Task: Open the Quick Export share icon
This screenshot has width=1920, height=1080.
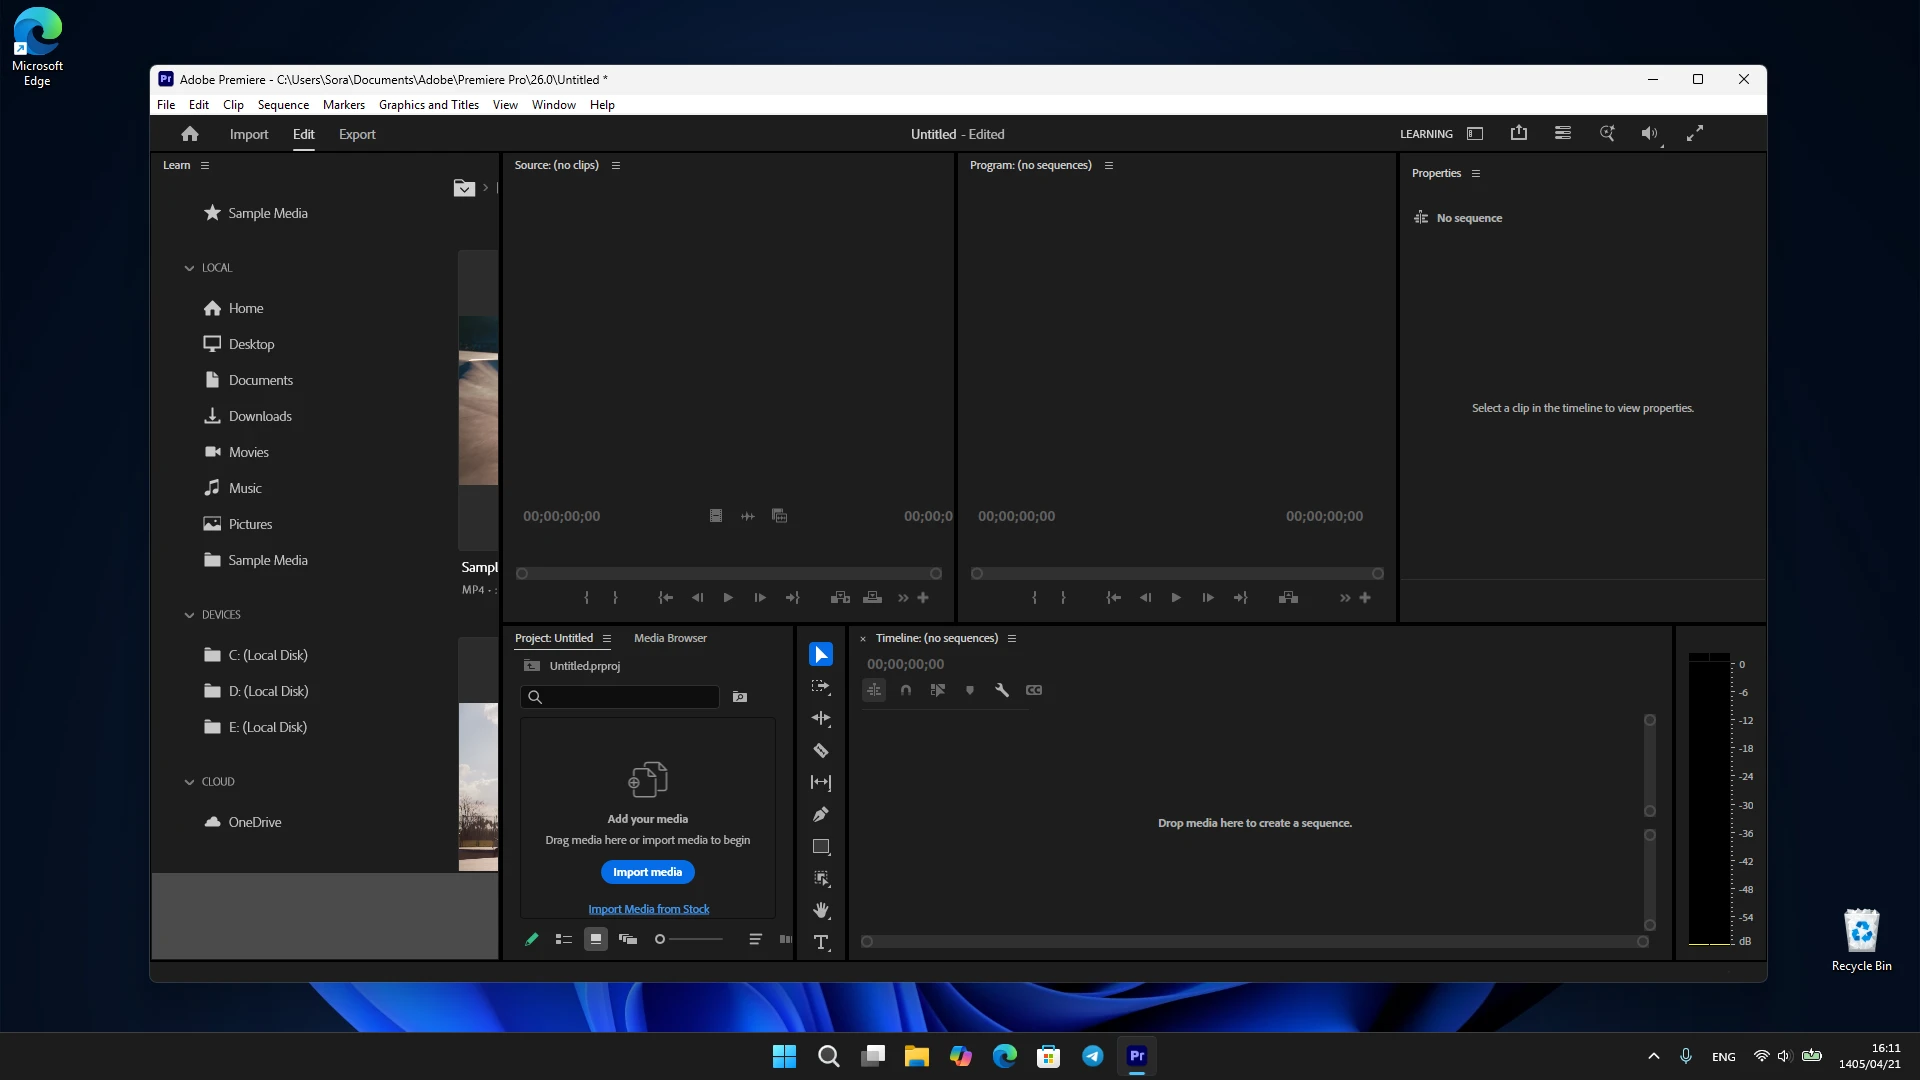Action: [x=1519, y=133]
